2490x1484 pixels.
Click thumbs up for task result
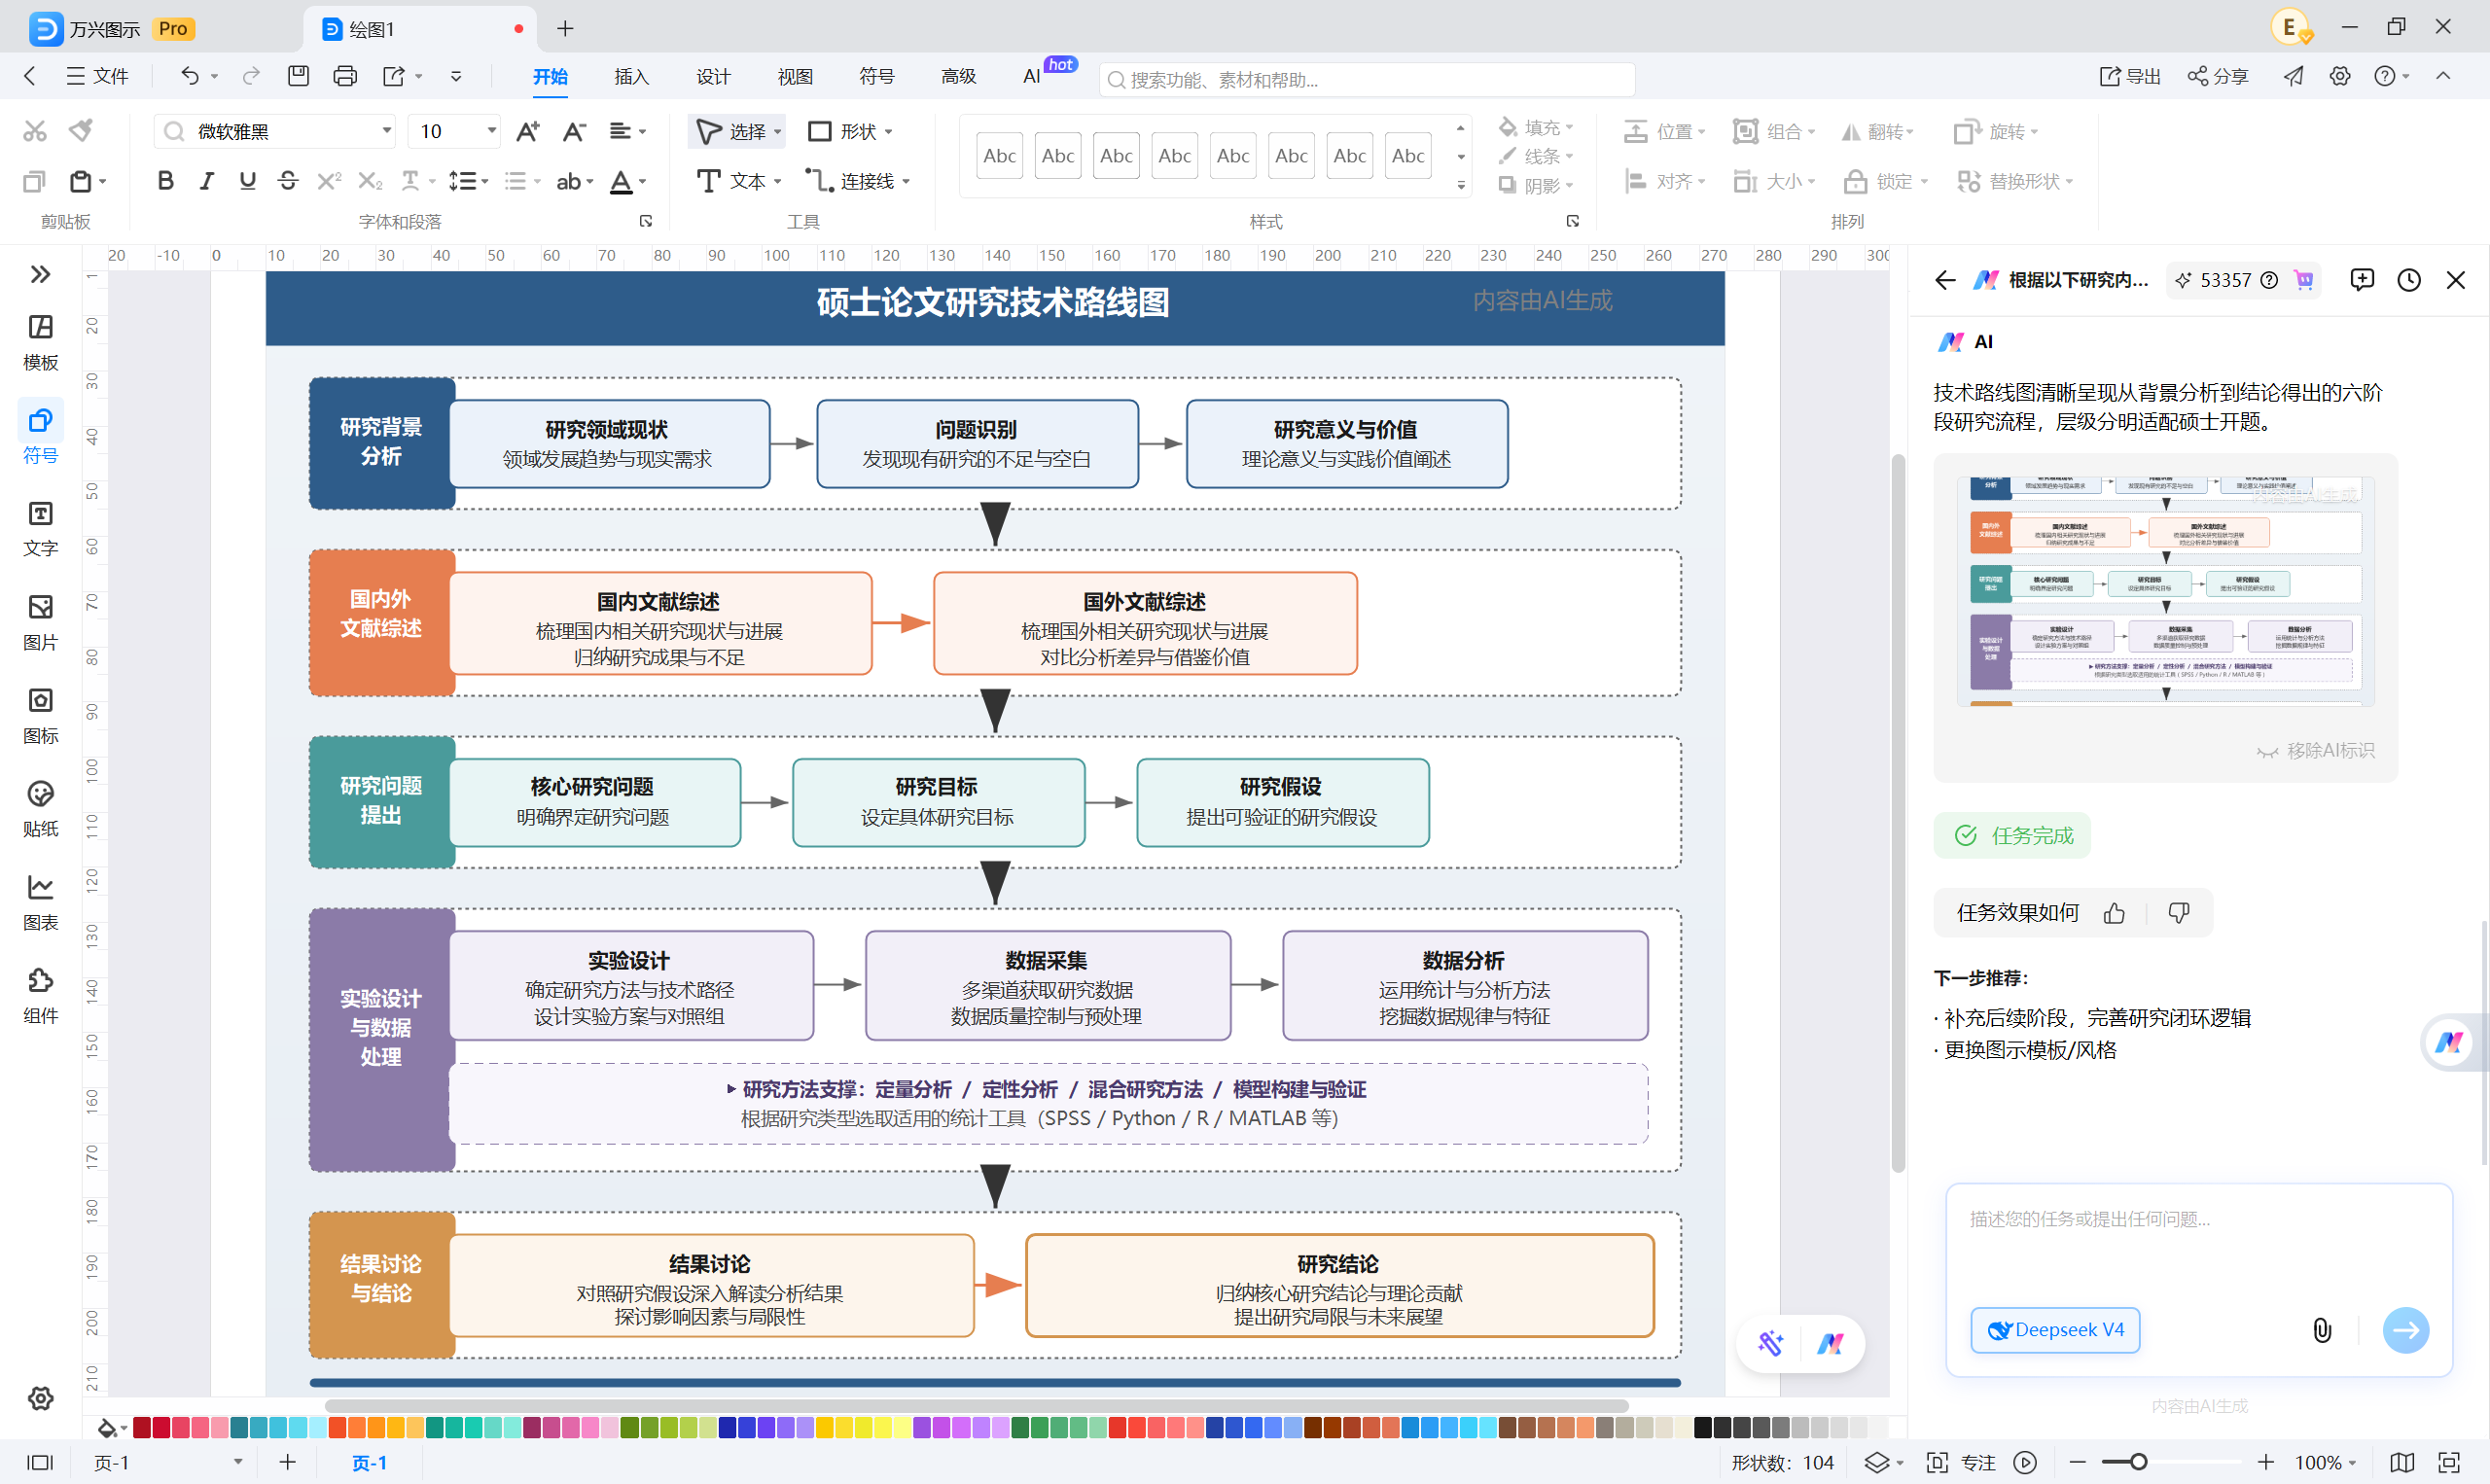2113,912
